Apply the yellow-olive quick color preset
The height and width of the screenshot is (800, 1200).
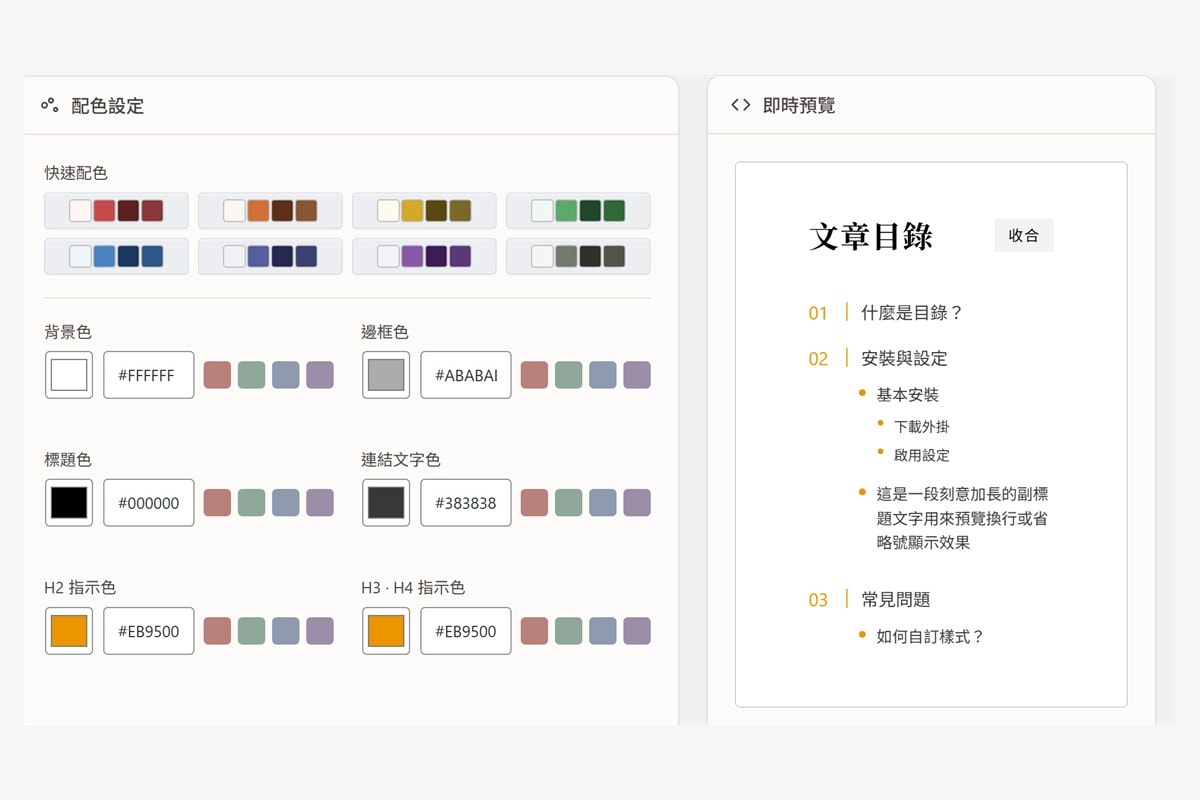(424, 211)
